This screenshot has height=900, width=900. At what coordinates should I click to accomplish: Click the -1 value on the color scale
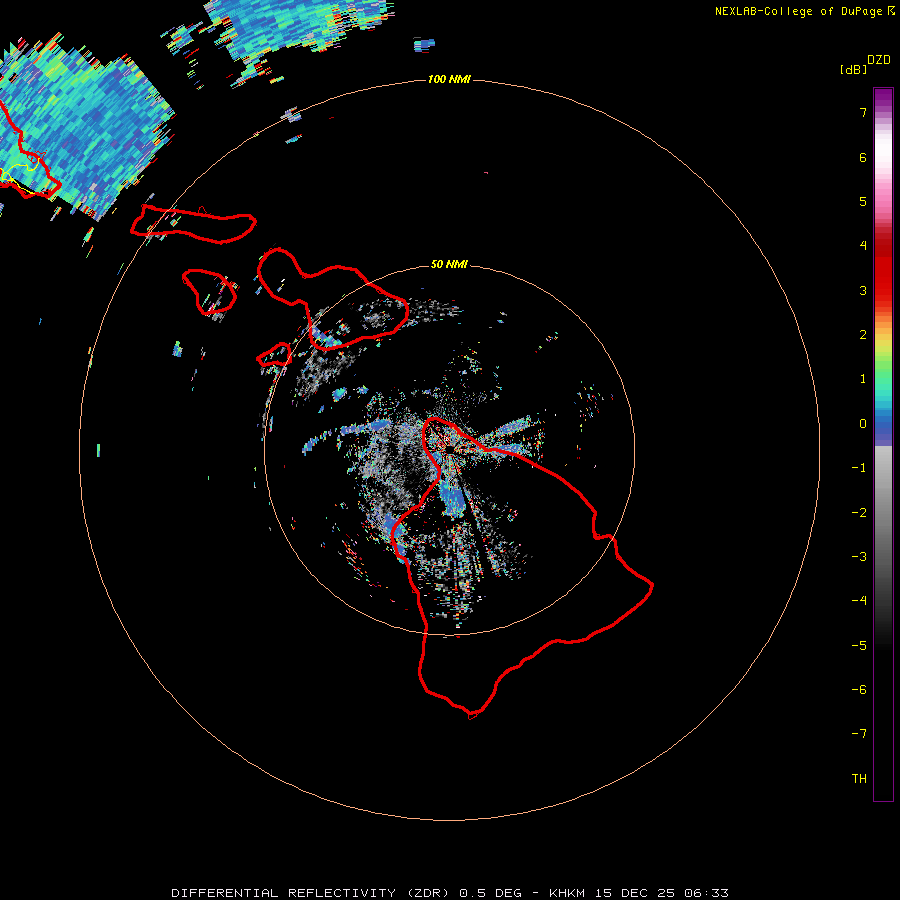click(859, 468)
